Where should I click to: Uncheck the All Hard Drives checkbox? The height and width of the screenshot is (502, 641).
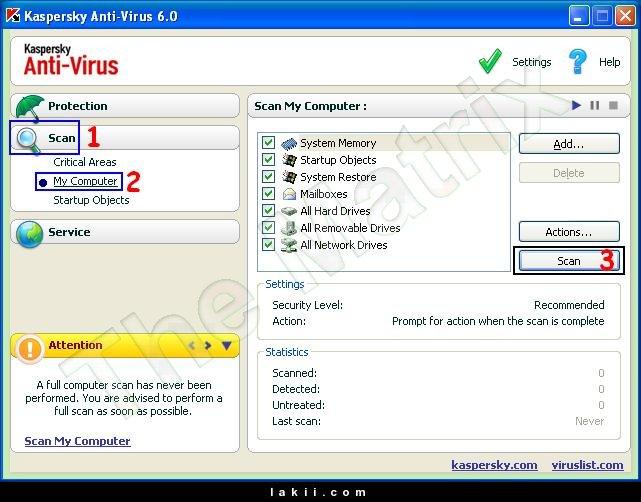tap(268, 211)
